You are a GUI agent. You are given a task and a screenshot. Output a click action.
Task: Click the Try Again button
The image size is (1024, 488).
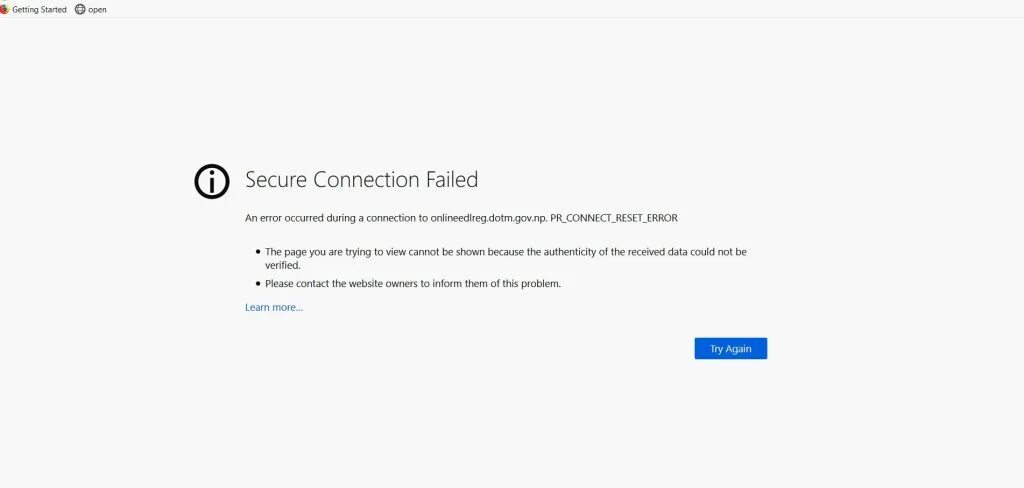pyautogui.click(x=730, y=348)
